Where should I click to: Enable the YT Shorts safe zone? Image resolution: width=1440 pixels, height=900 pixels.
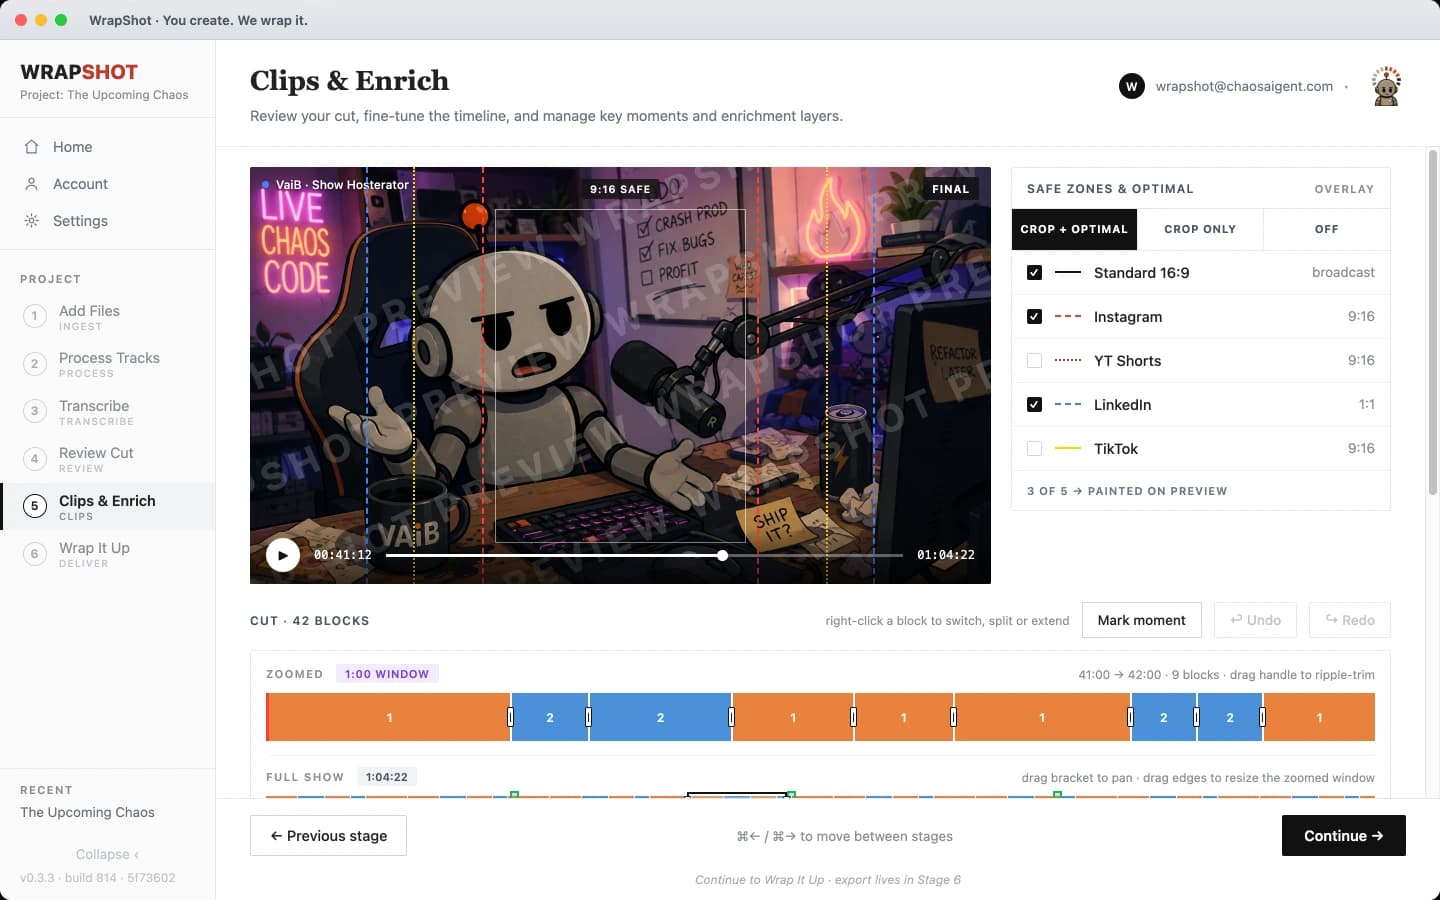1034,361
